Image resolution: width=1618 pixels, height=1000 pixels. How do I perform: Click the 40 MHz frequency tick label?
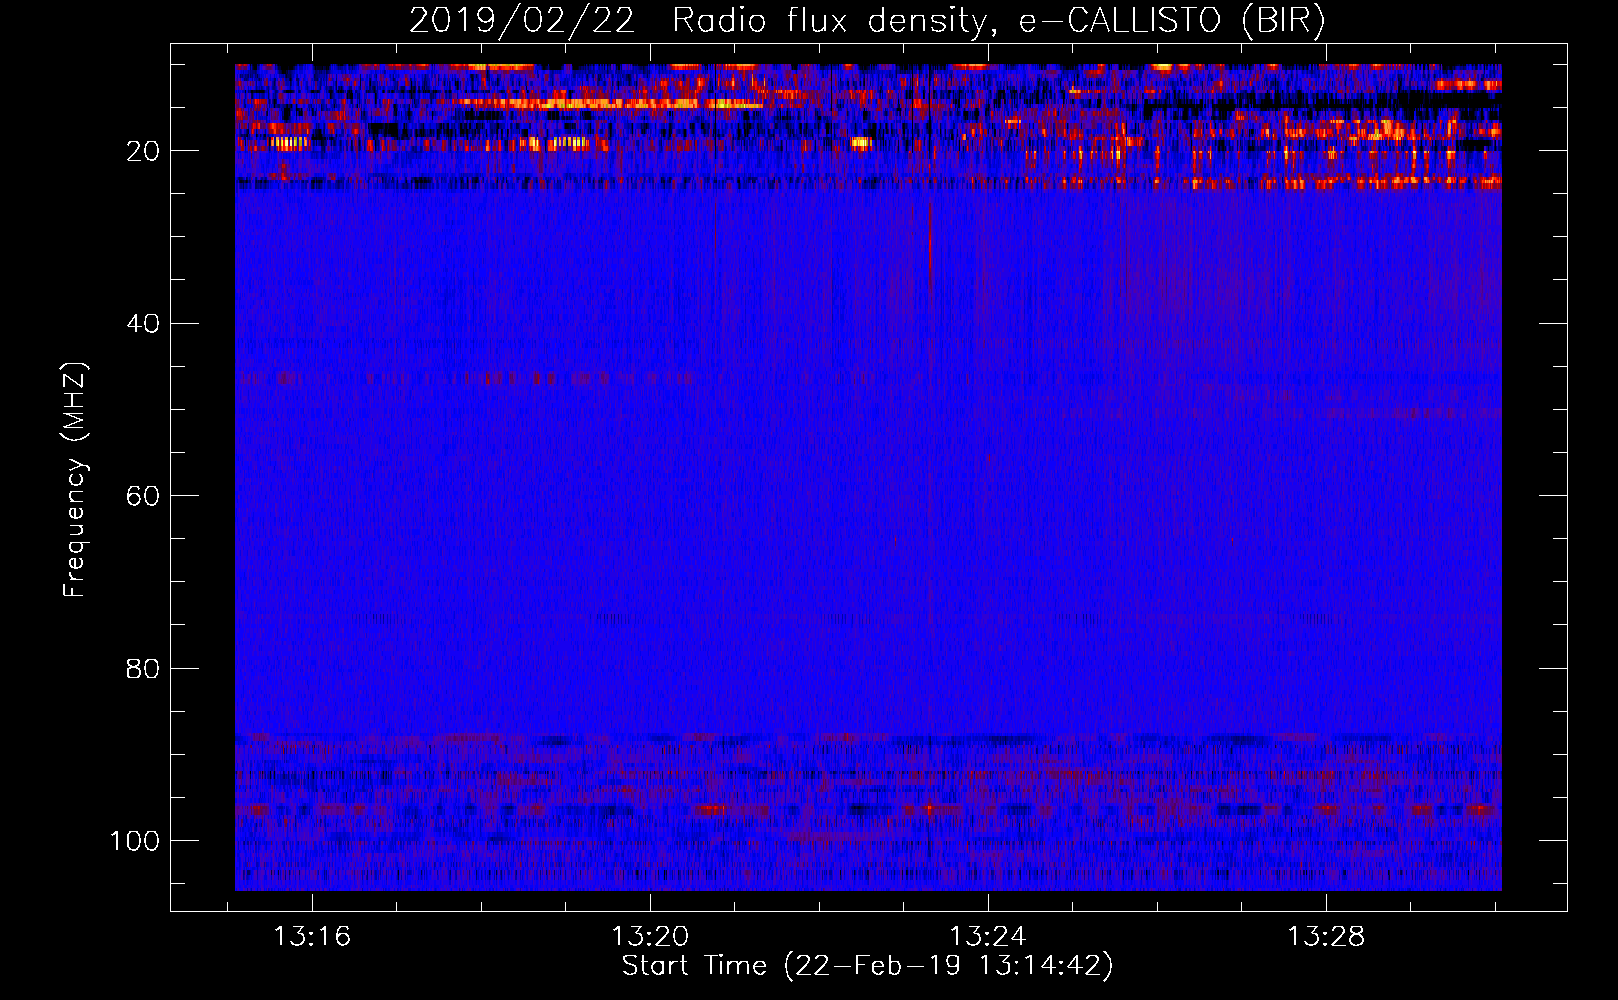click(143, 324)
